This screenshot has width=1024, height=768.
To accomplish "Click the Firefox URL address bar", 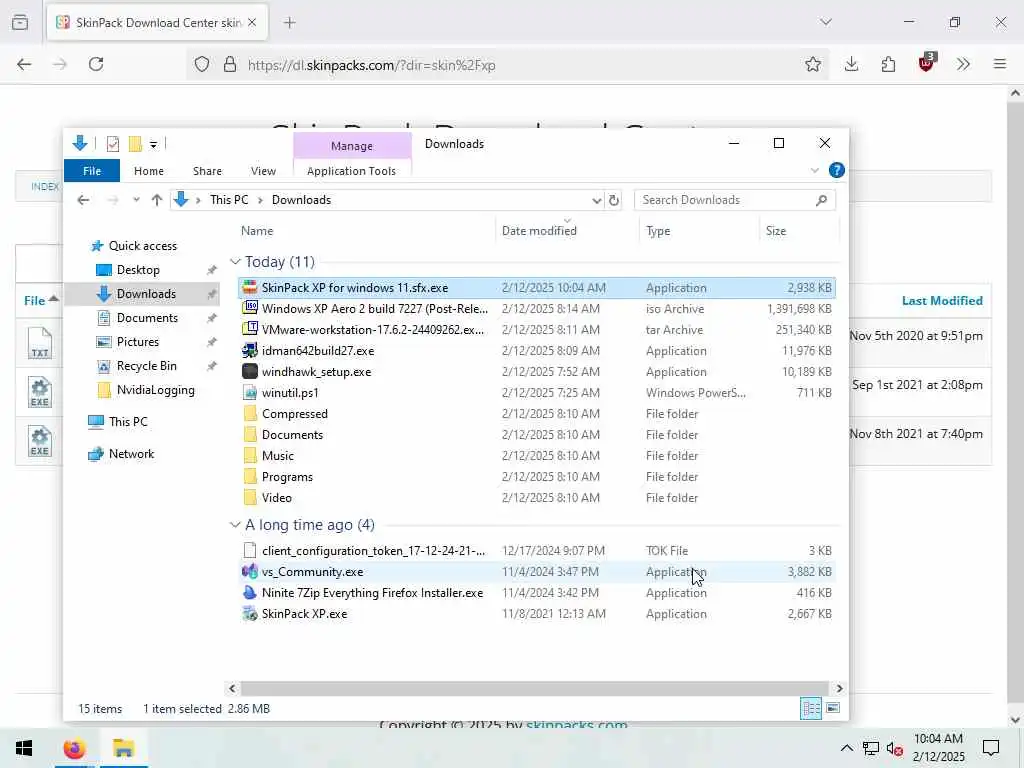I will click(509, 65).
